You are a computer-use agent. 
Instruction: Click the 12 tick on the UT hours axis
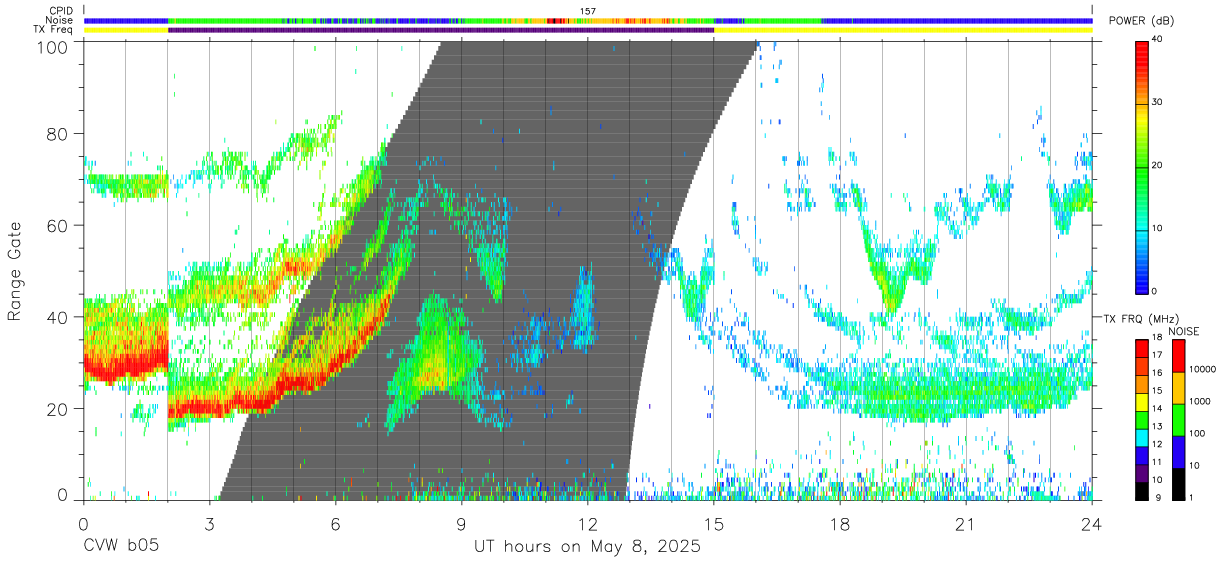587,524
